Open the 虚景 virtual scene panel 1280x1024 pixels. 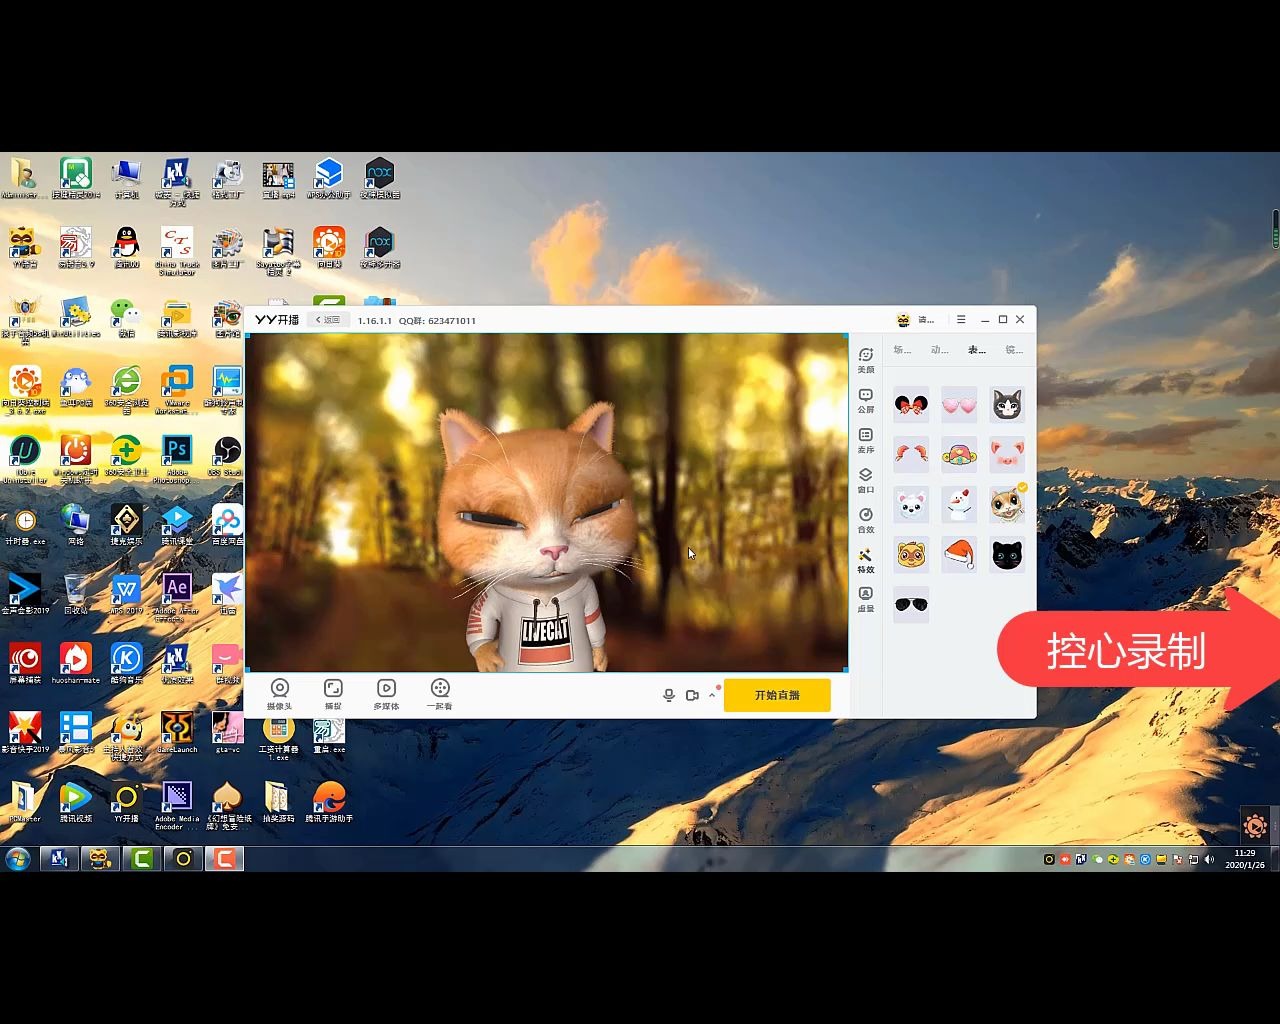pyautogui.click(x=866, y=600)
